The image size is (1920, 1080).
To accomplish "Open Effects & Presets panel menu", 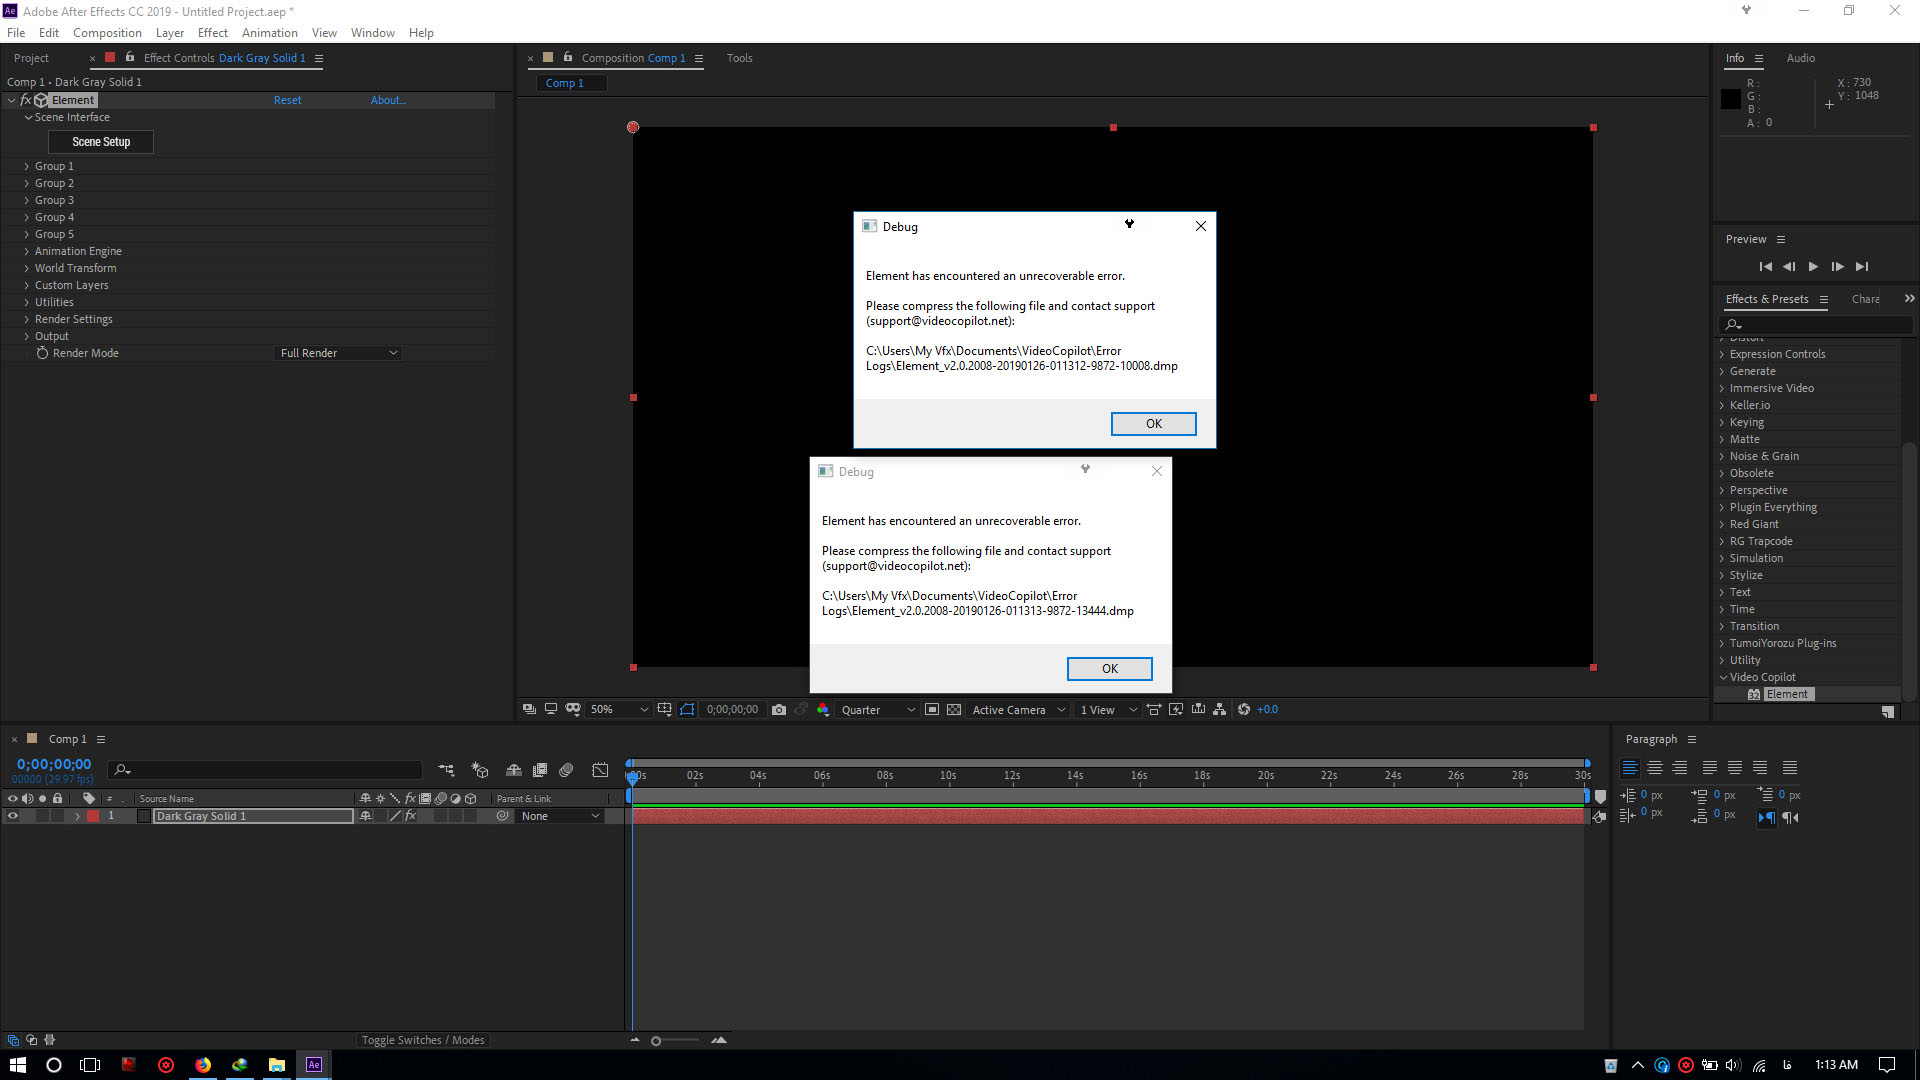I will 1824,300.
